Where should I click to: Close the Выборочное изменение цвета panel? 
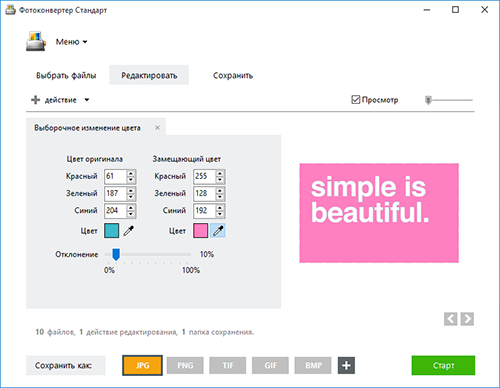tap(157, 128)
